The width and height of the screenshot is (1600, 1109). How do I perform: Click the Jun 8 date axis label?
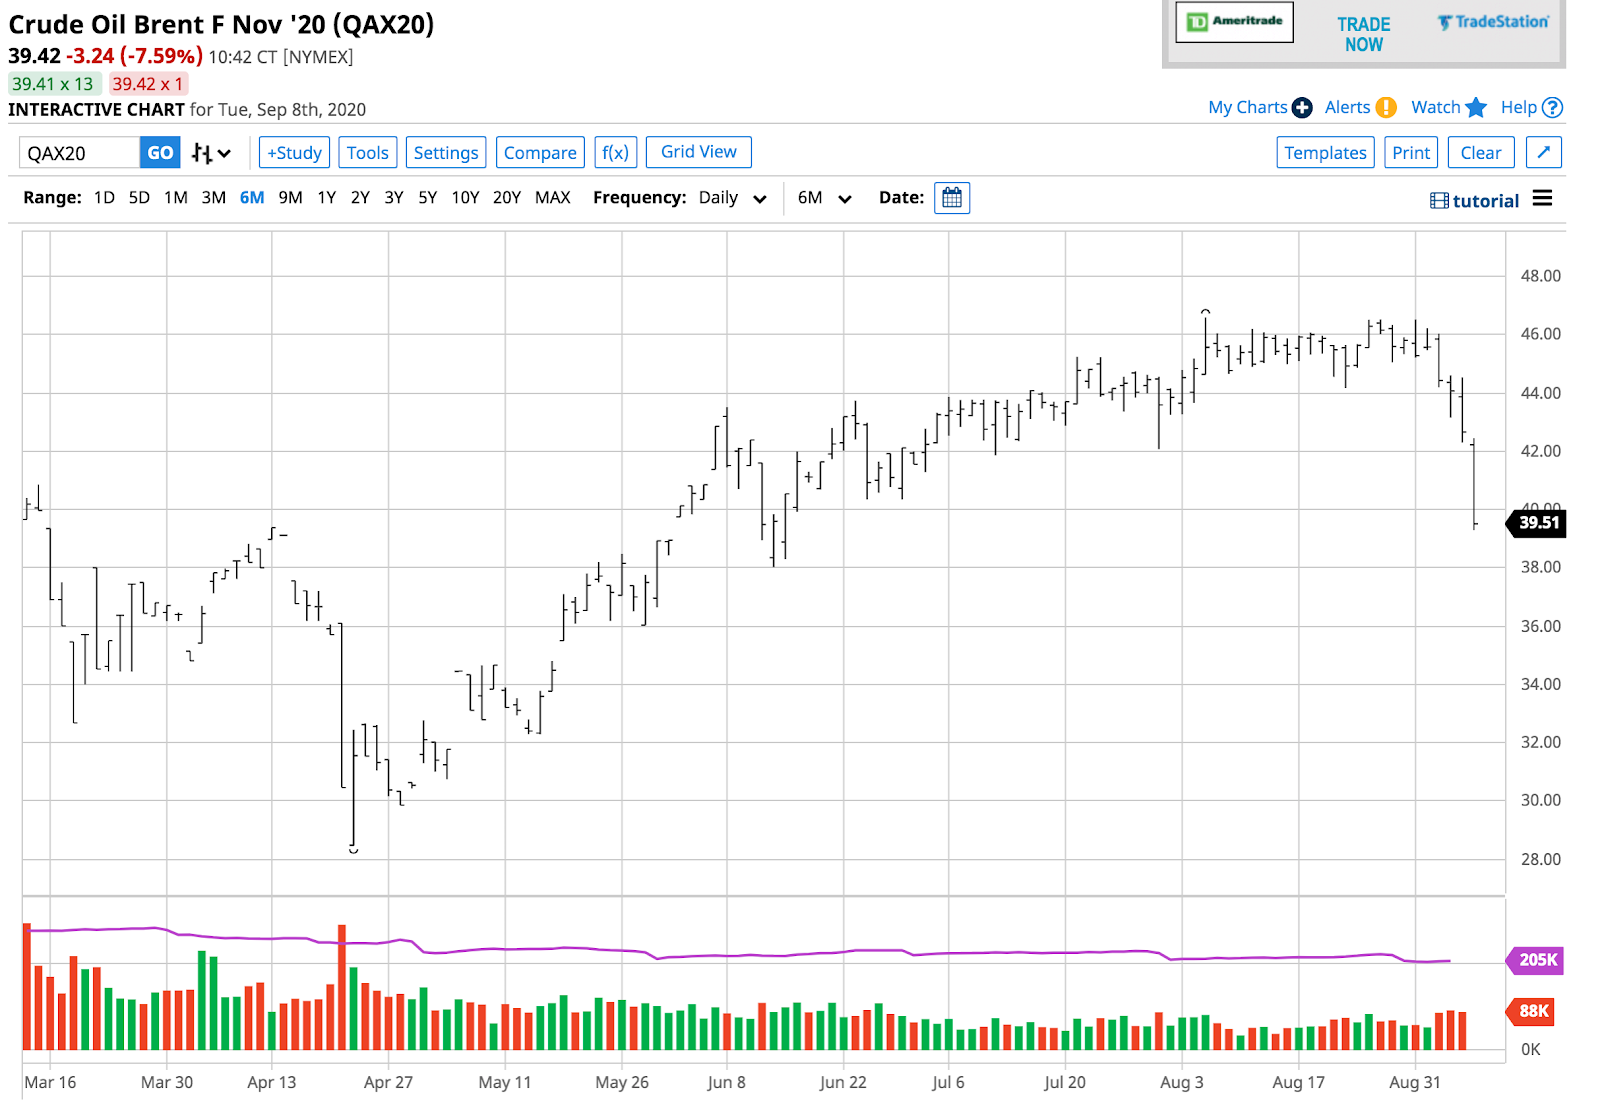click(x=726, y=1083)
